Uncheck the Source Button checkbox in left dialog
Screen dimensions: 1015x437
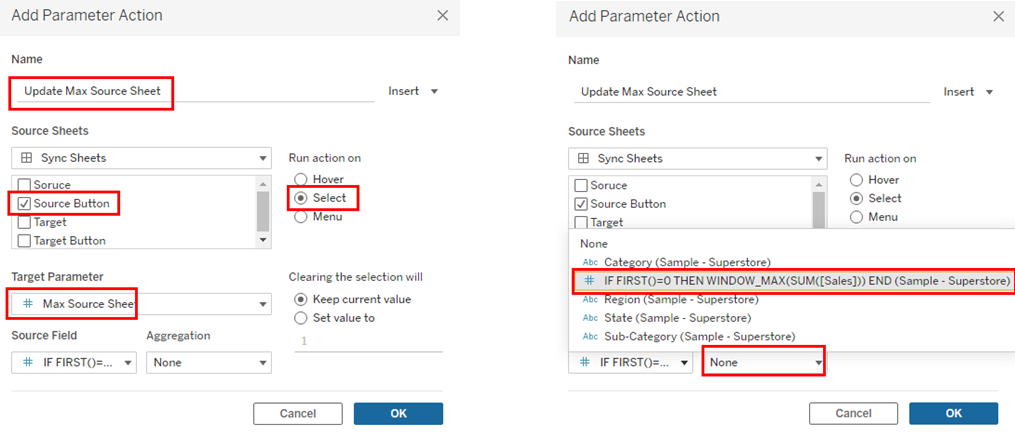click(25, 204)
